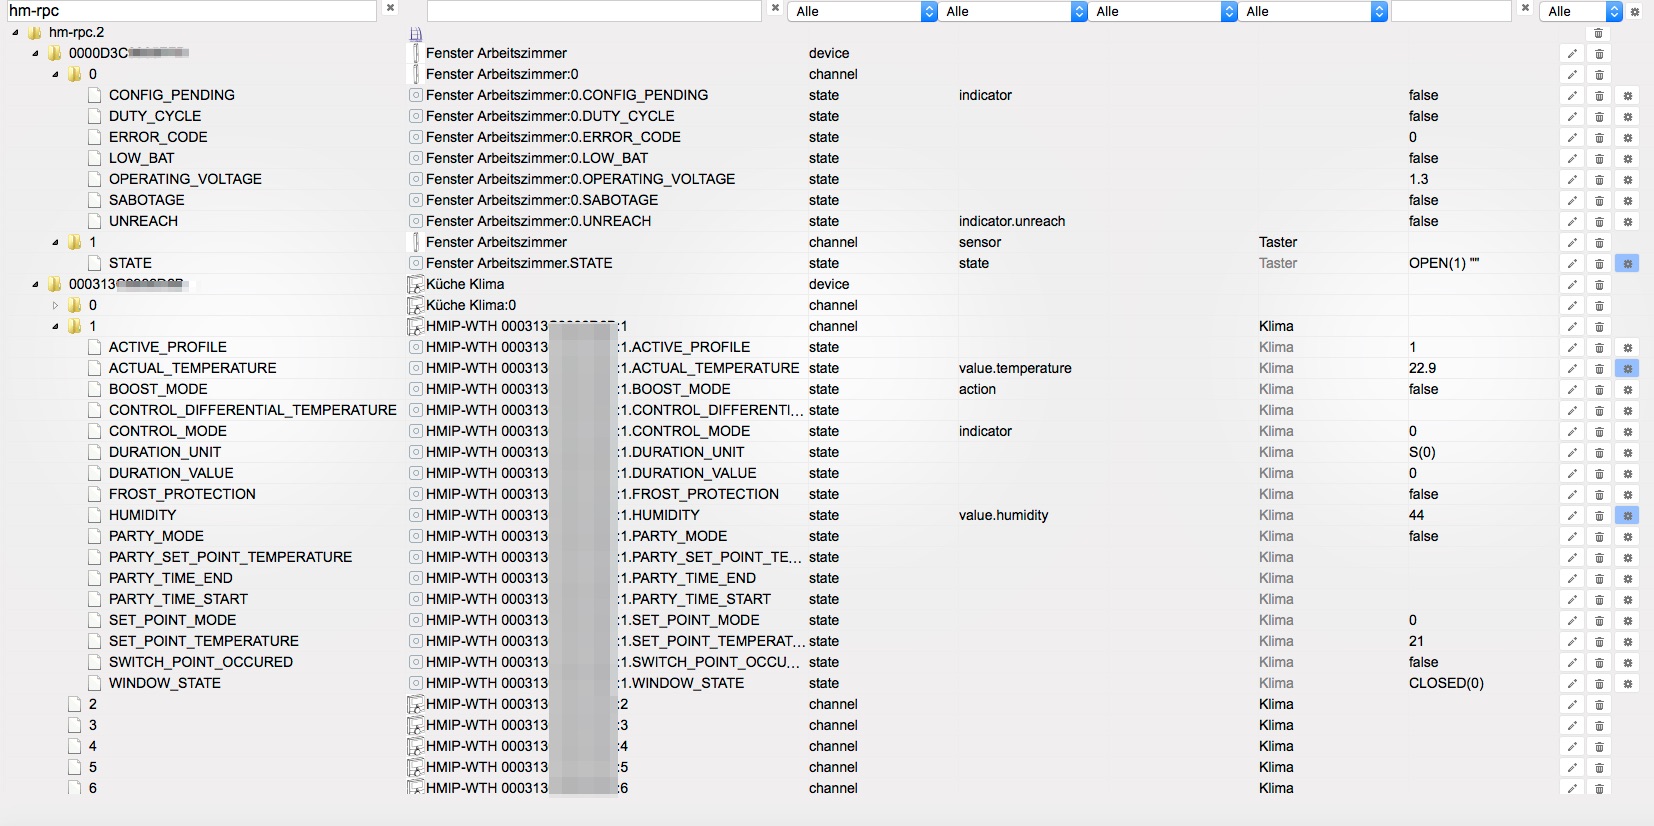The image size is (1654, 826).
Task: Open gear settings for DURATION_UNIT row
Action: [x=1627, y=453]
